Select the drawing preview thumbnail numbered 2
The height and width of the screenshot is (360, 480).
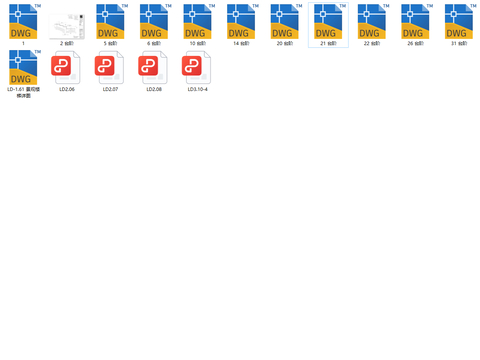pyautogui.click(x=67, y=26)
